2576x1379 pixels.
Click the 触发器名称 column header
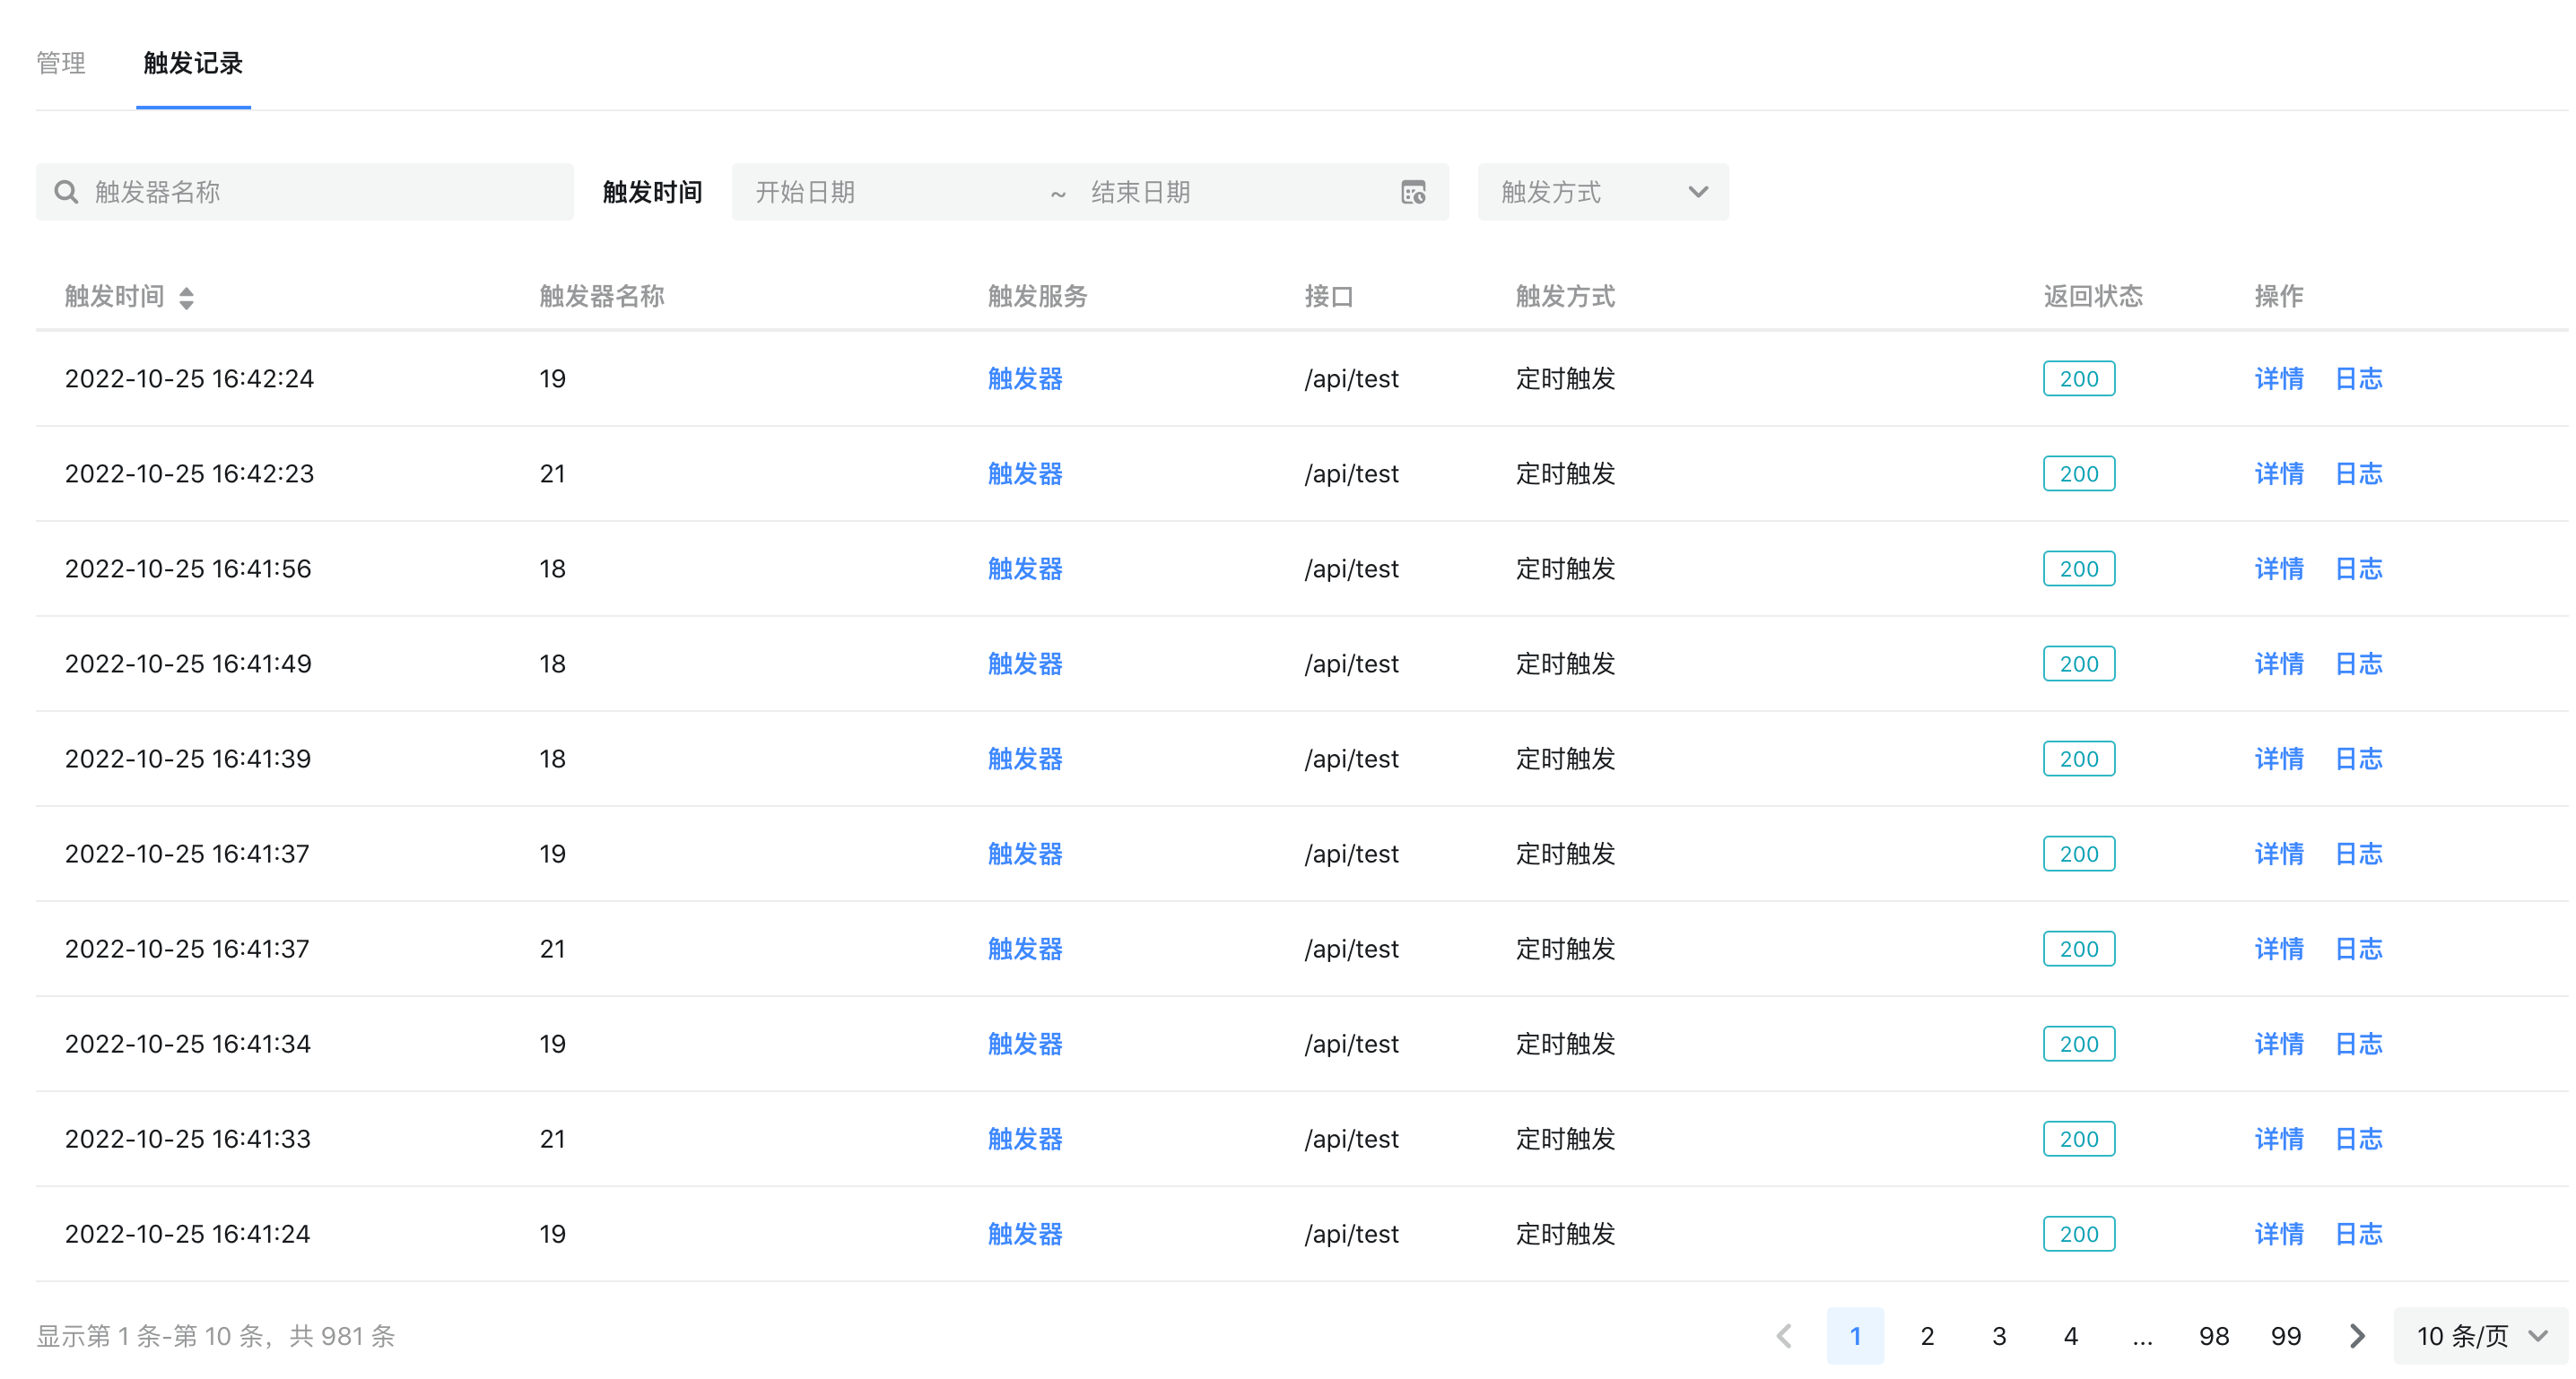(x=602, y=296)
